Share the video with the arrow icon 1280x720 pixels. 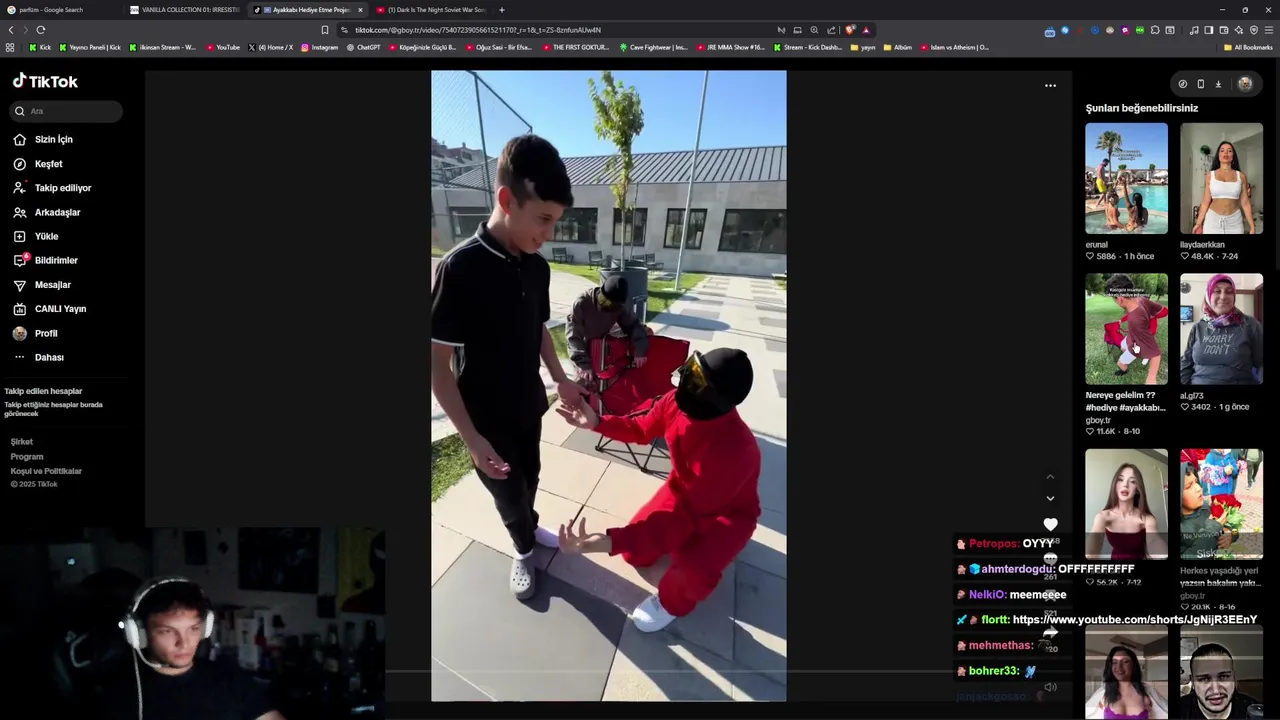tap(1050, 633)
